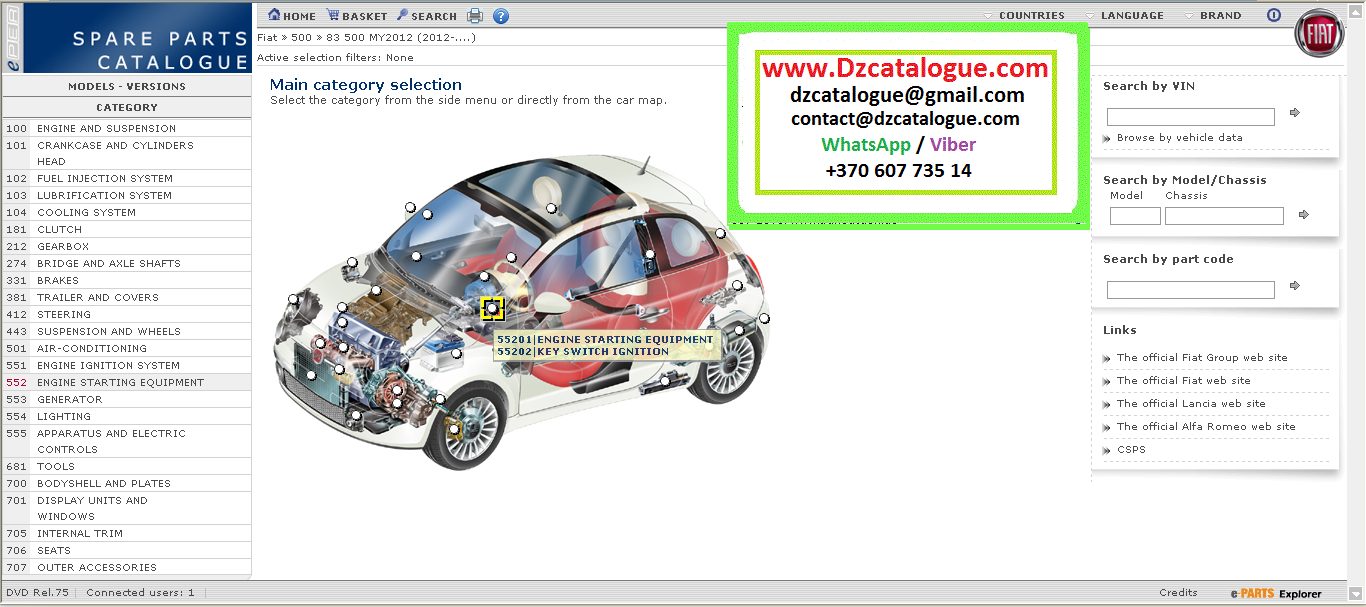Switch to the MODELS - VERSIONS panel
This screenshot has height=607, width=1366.
click(x=127, y=87)
